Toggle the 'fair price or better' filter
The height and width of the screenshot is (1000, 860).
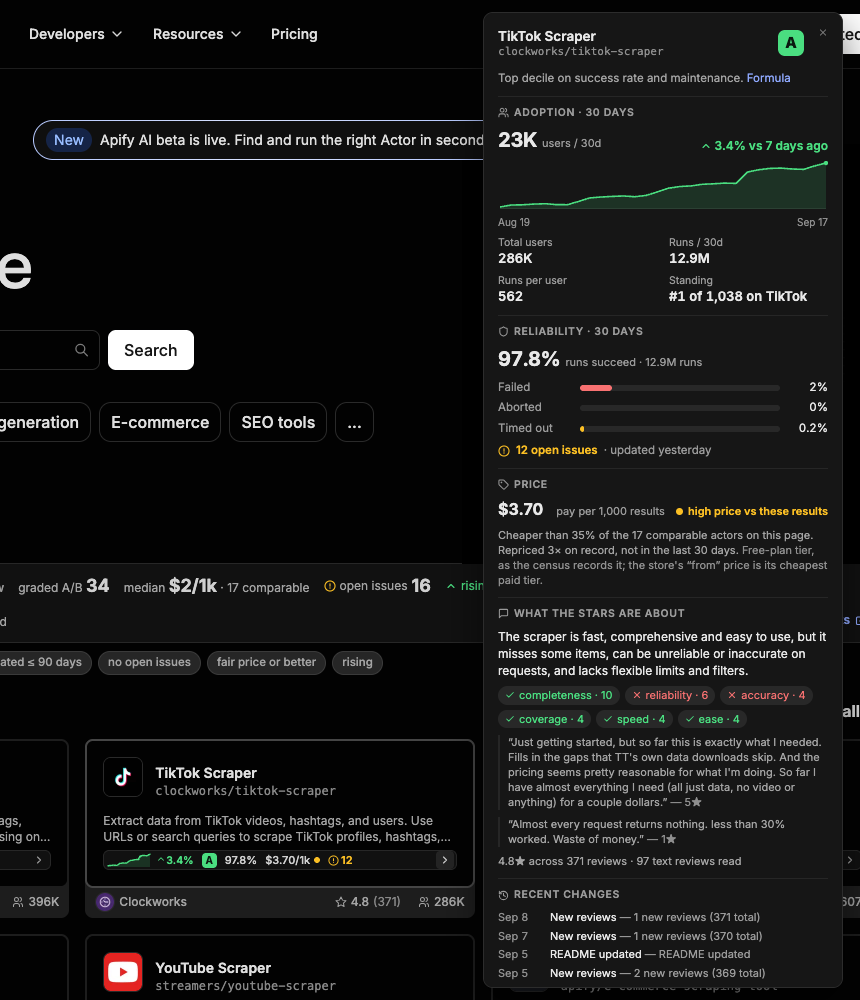266,663
